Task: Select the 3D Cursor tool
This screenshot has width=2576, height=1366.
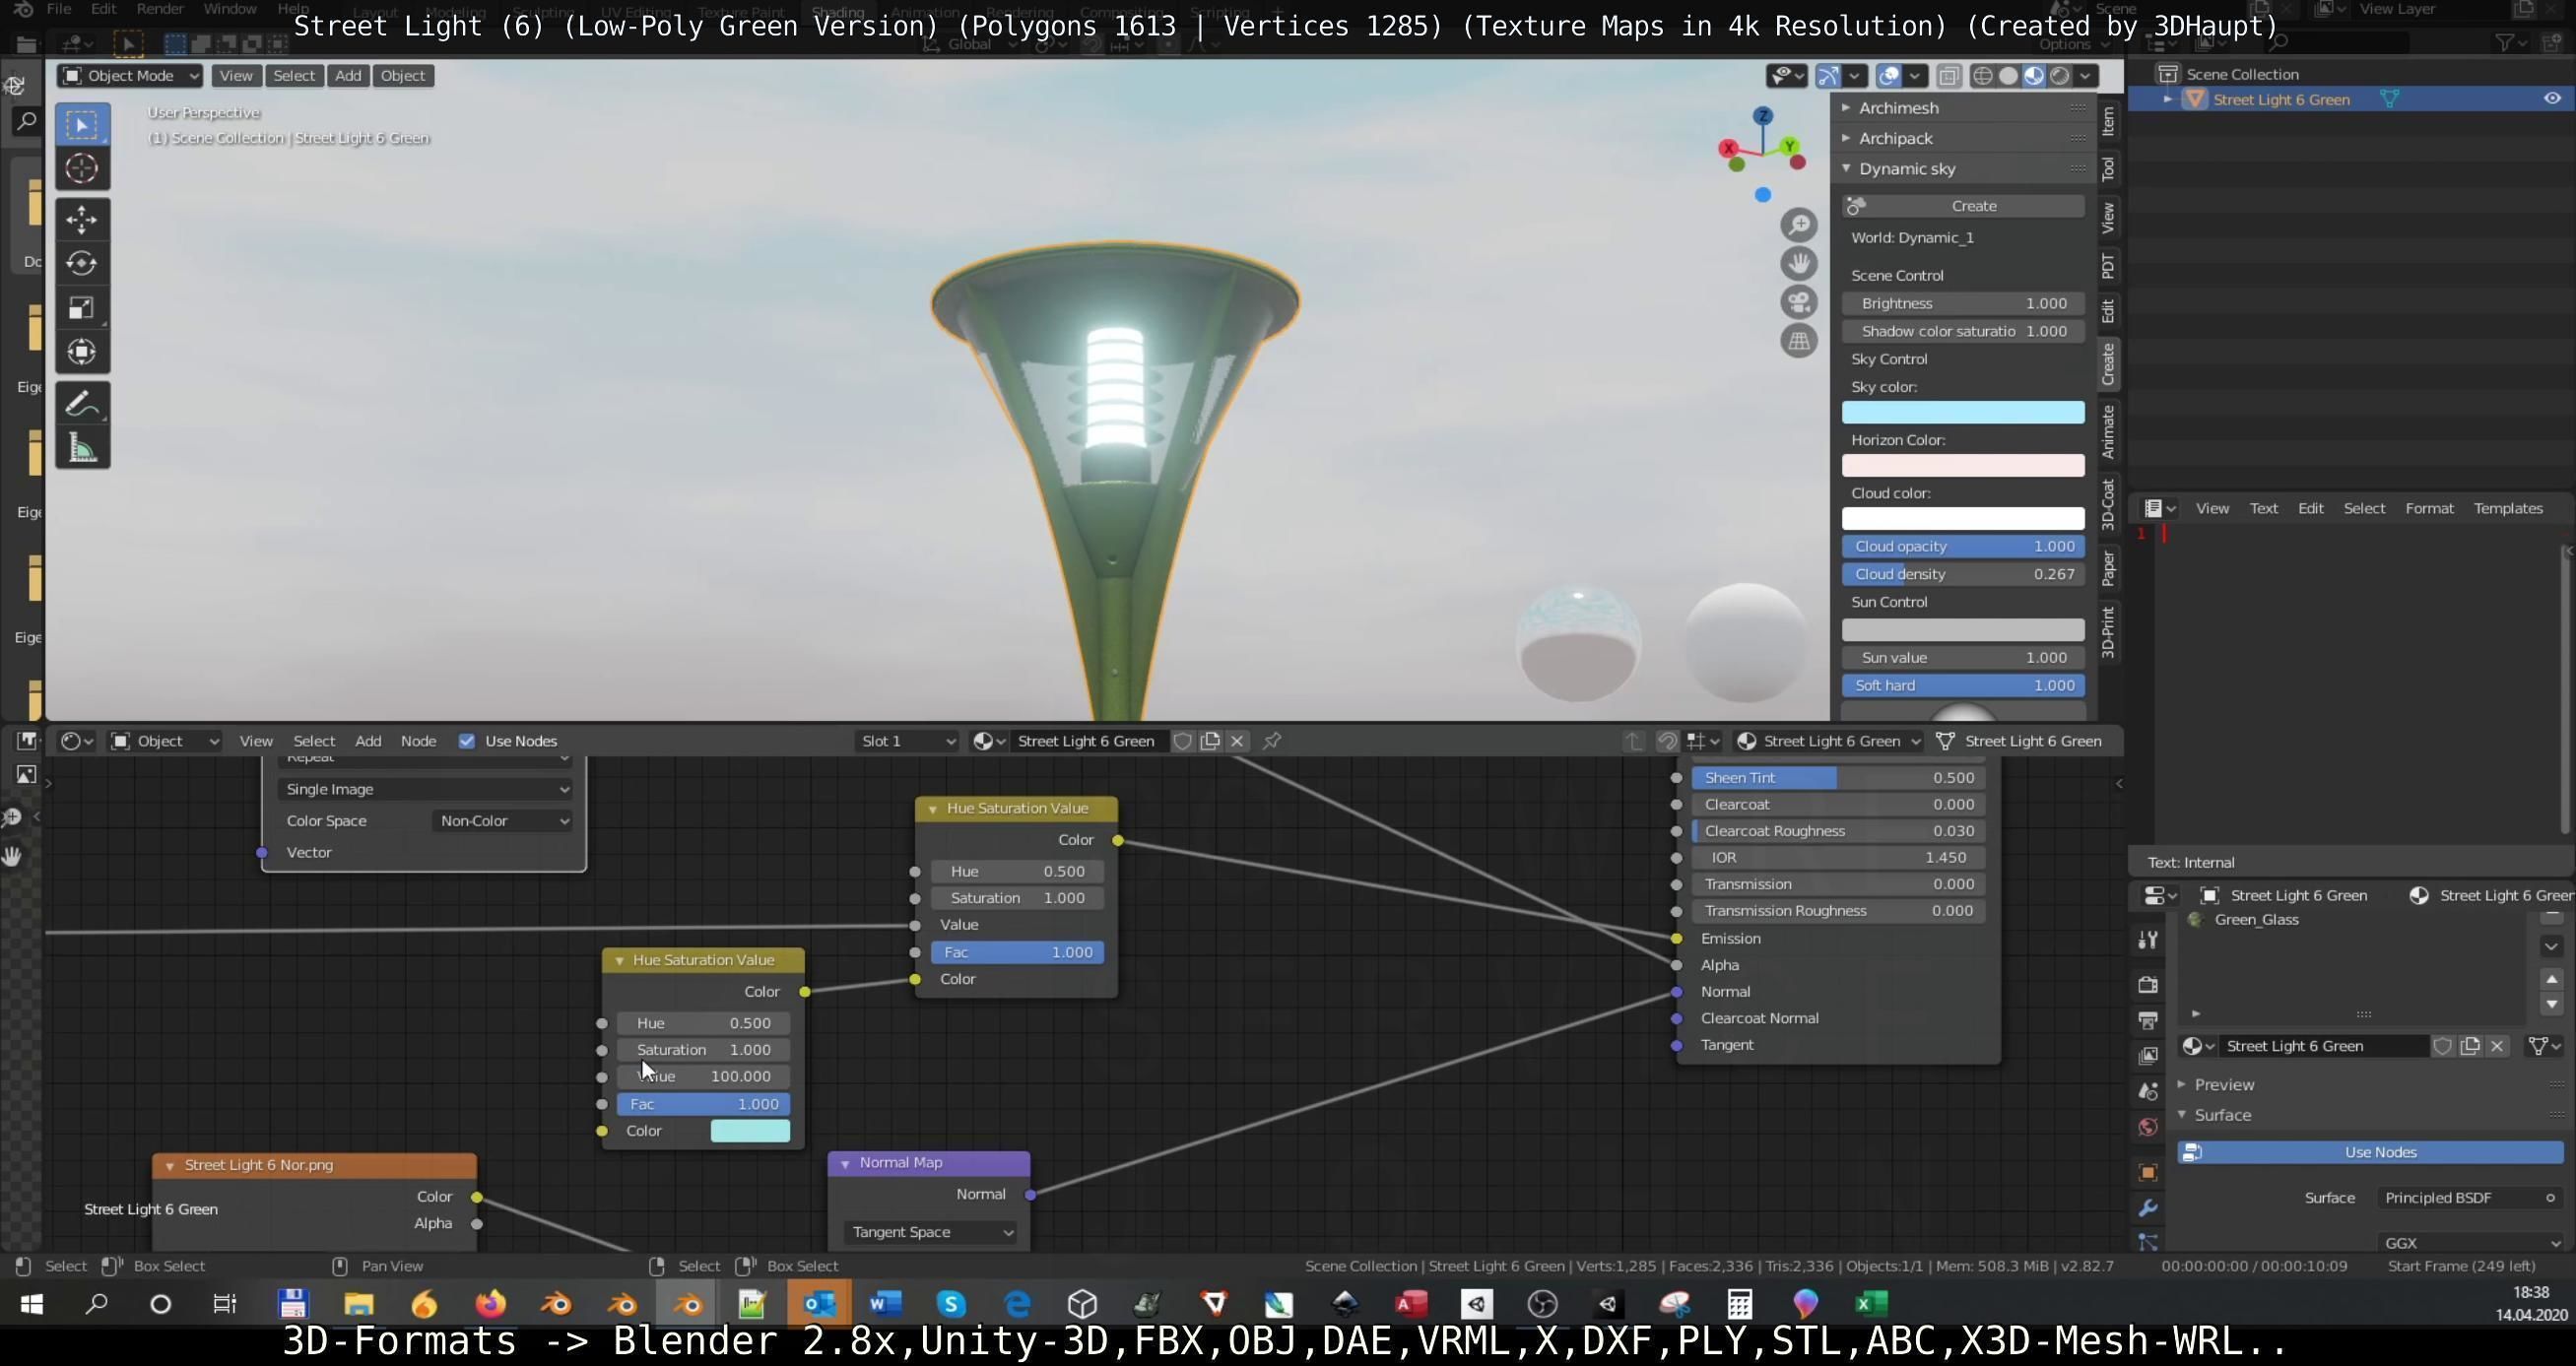Action: [x=82, y=169]
